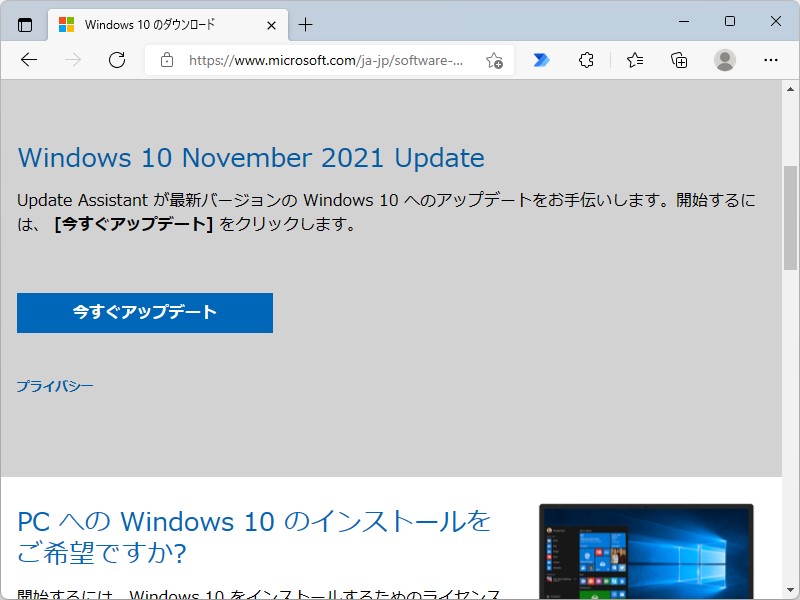Minimize the Edge window
800x600 pixels.
pos(684,21)
